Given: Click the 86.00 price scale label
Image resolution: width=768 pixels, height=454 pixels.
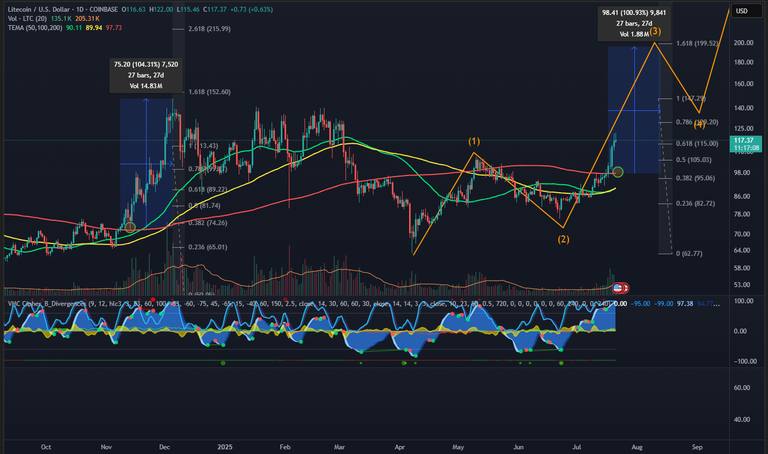Looking at the screenshot, I should click(x=742, y=196).
